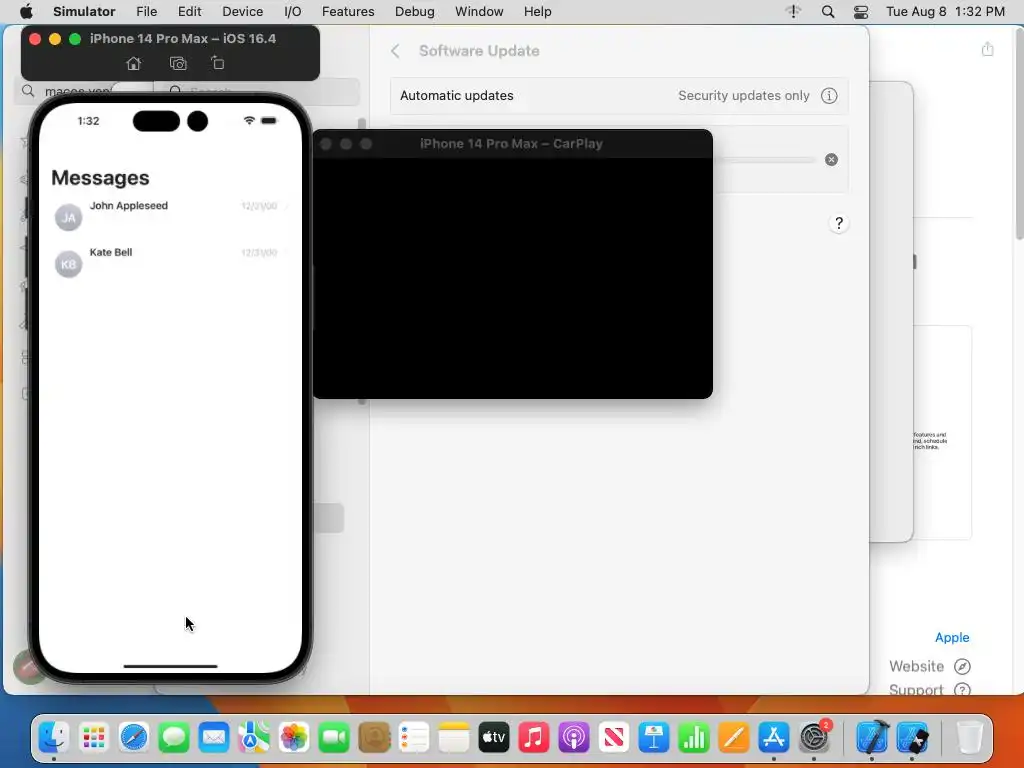Viewport: 1024px width, 768px height.
Task: Open the Window menu
Action: click(479, 12)
